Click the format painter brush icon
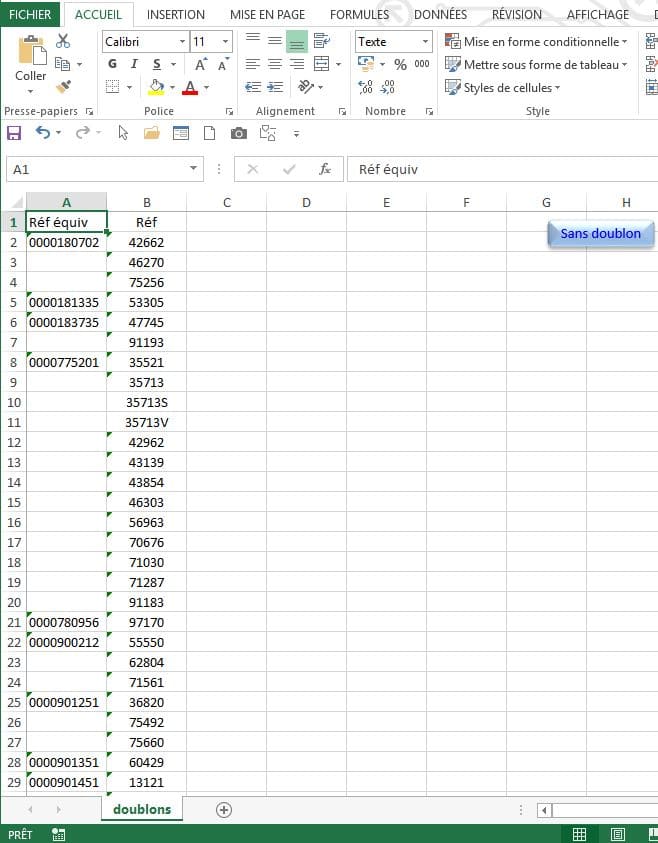Viewport: 658px width, 843px height. click(x=63, y=87)
